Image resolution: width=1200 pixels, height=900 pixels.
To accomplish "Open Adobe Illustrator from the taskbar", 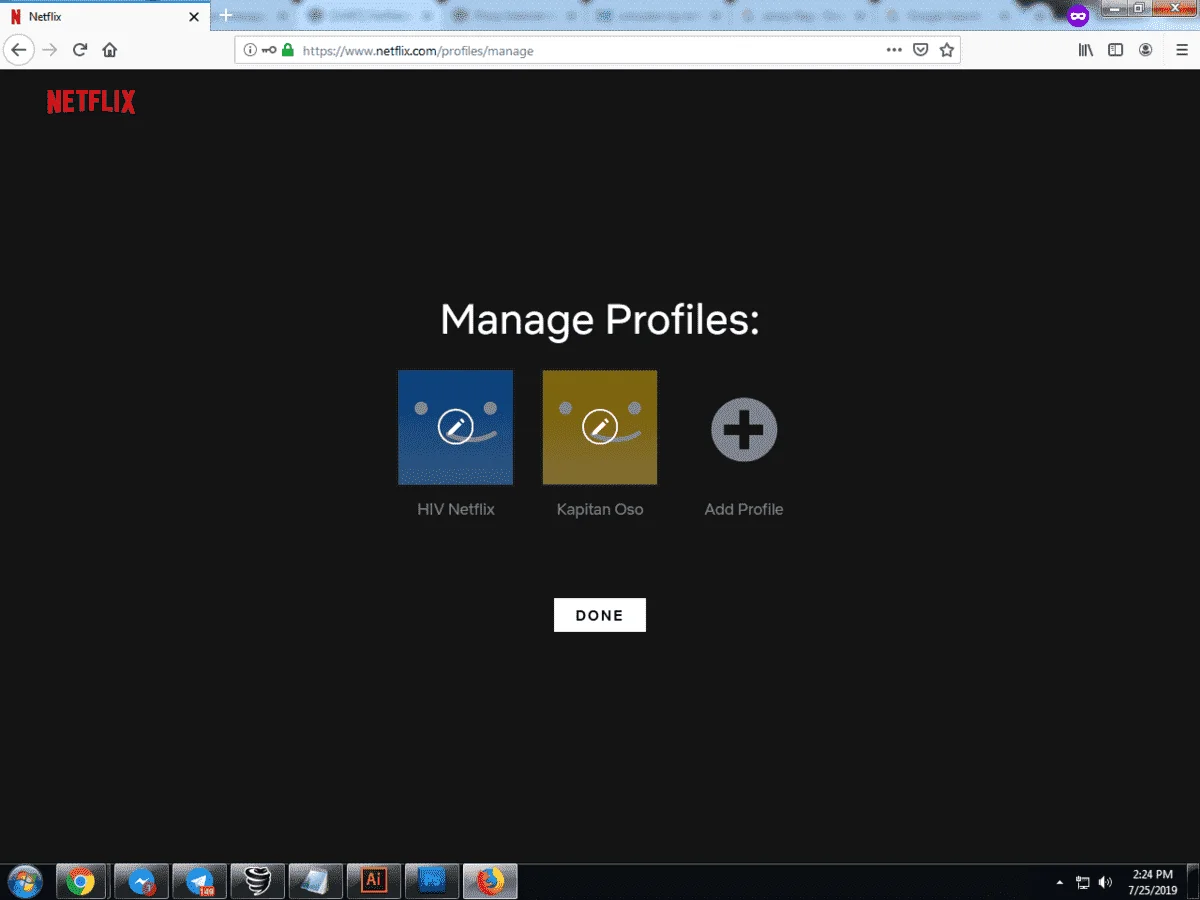I will [x=374, y=882].
